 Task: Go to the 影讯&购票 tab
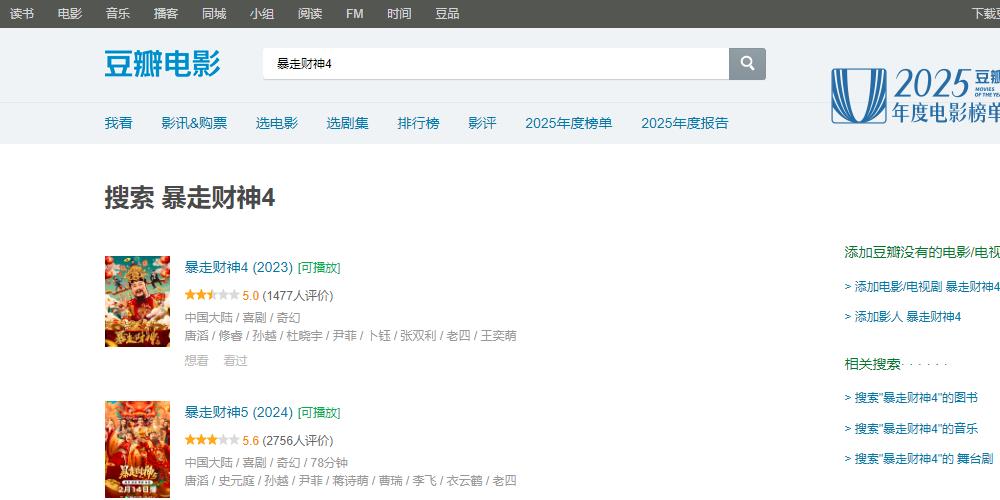click(194, 123)
